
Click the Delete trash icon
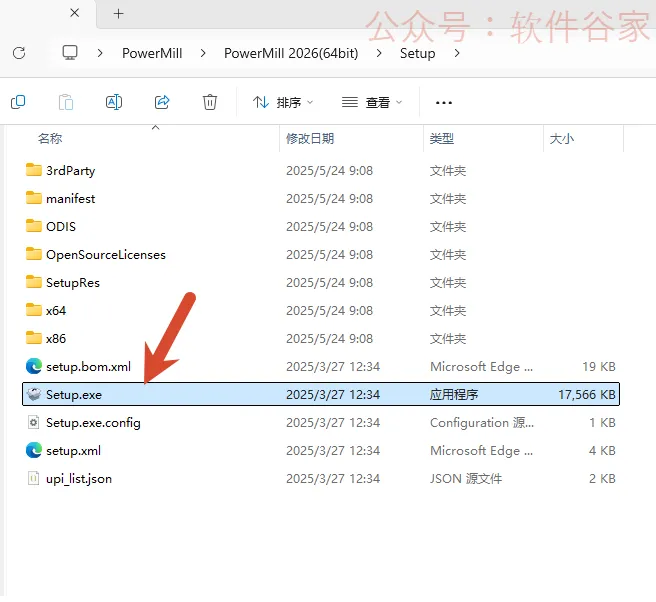(x=210, y=102)
